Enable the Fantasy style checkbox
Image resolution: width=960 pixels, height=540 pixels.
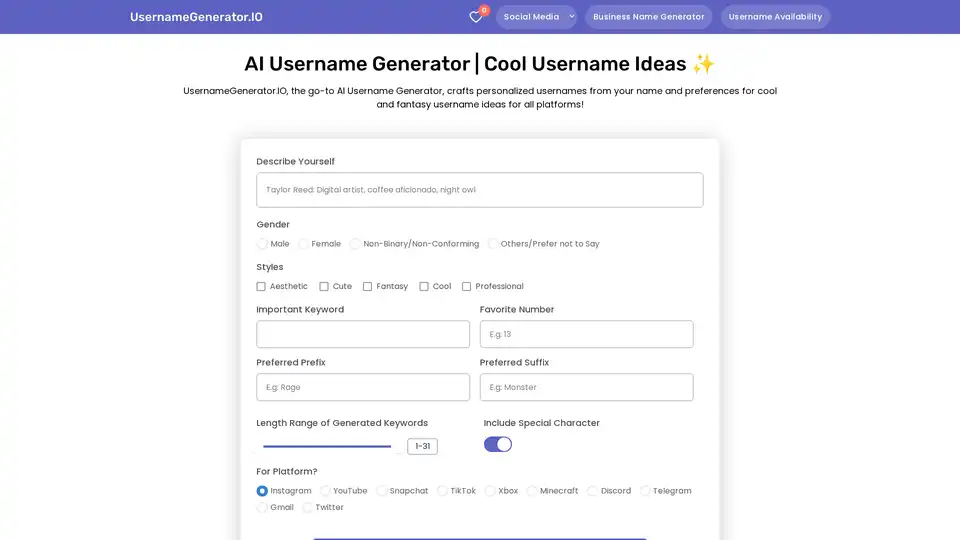tap(368, 287)
